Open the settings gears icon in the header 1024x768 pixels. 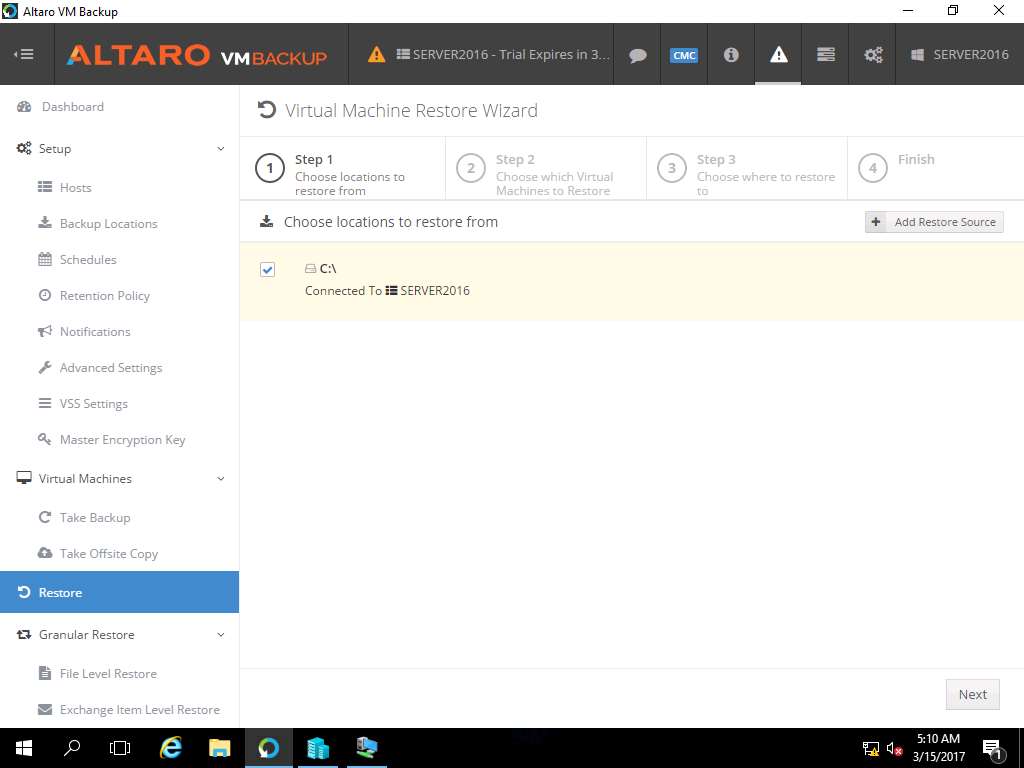point(873,54)
